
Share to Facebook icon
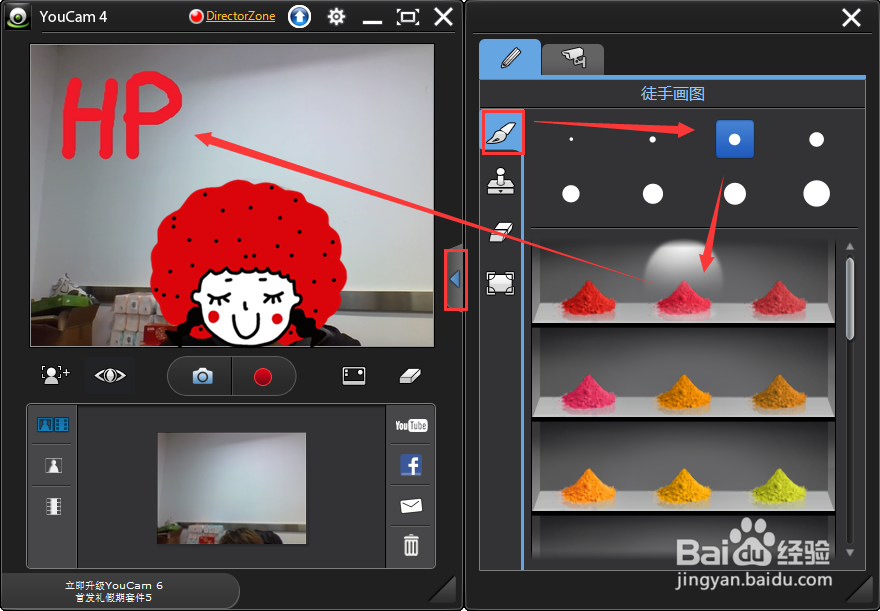click(410, 464)
